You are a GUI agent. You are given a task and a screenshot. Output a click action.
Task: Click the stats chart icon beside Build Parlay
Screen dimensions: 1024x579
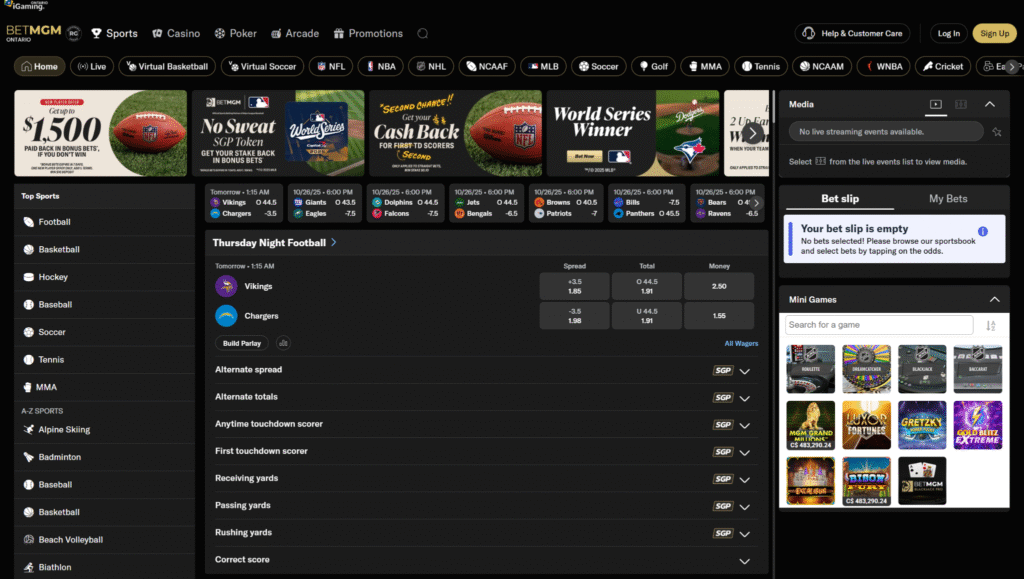[x=283, y=343]
